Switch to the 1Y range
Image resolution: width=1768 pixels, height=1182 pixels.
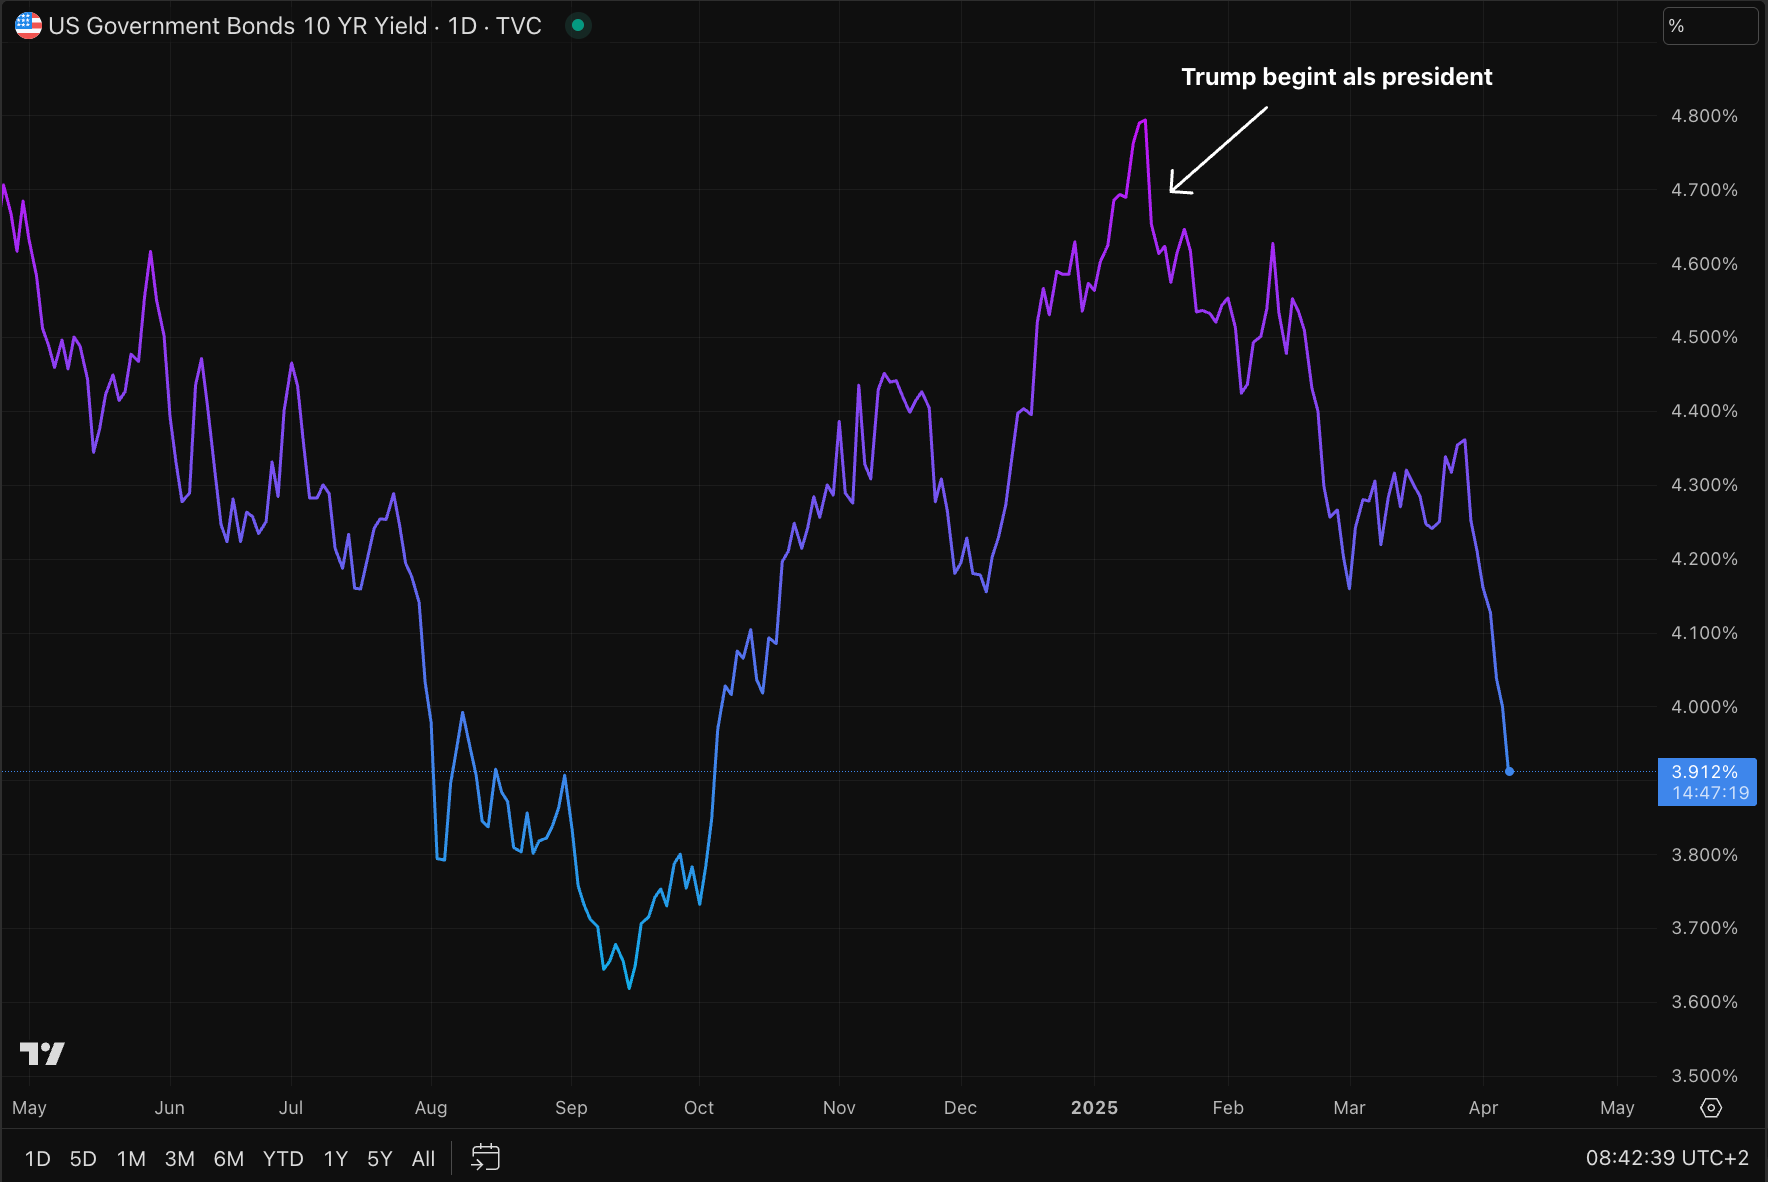pyautogui.click(x=336, y=1158)
